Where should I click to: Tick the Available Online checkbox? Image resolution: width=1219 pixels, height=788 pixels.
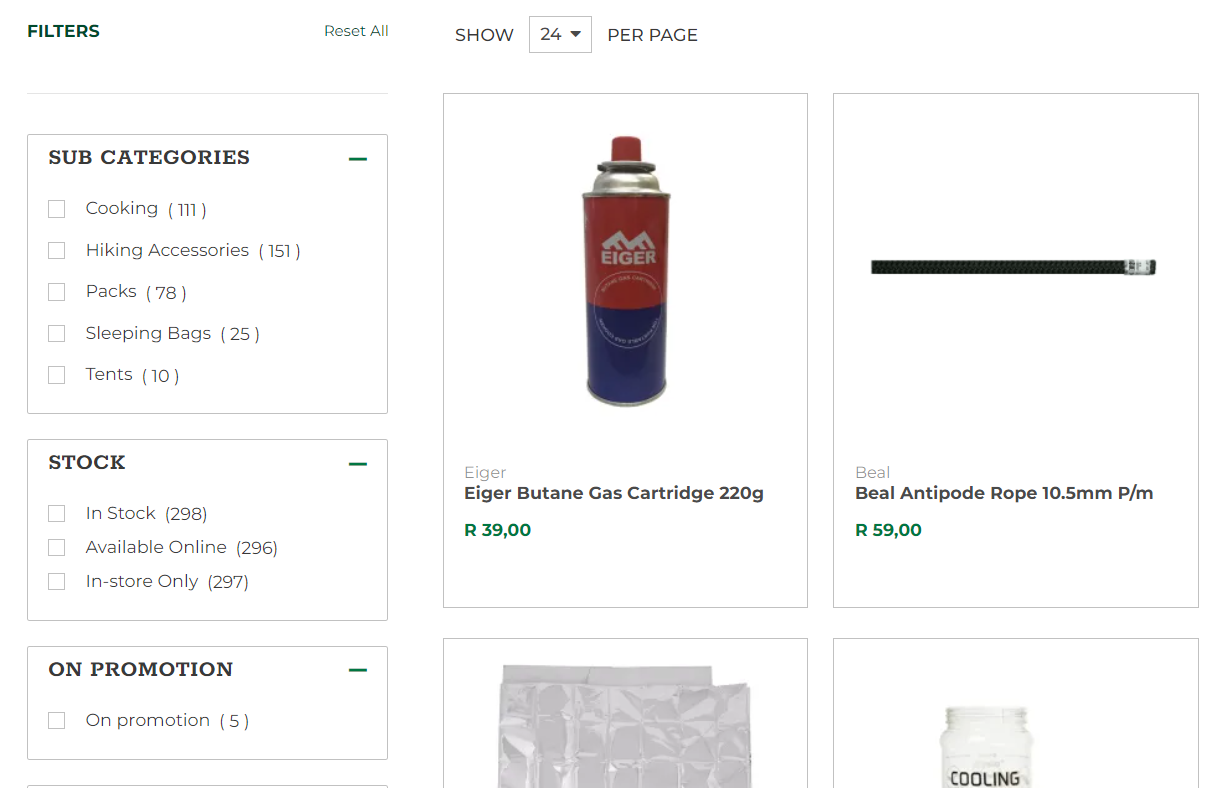point(57,548)
